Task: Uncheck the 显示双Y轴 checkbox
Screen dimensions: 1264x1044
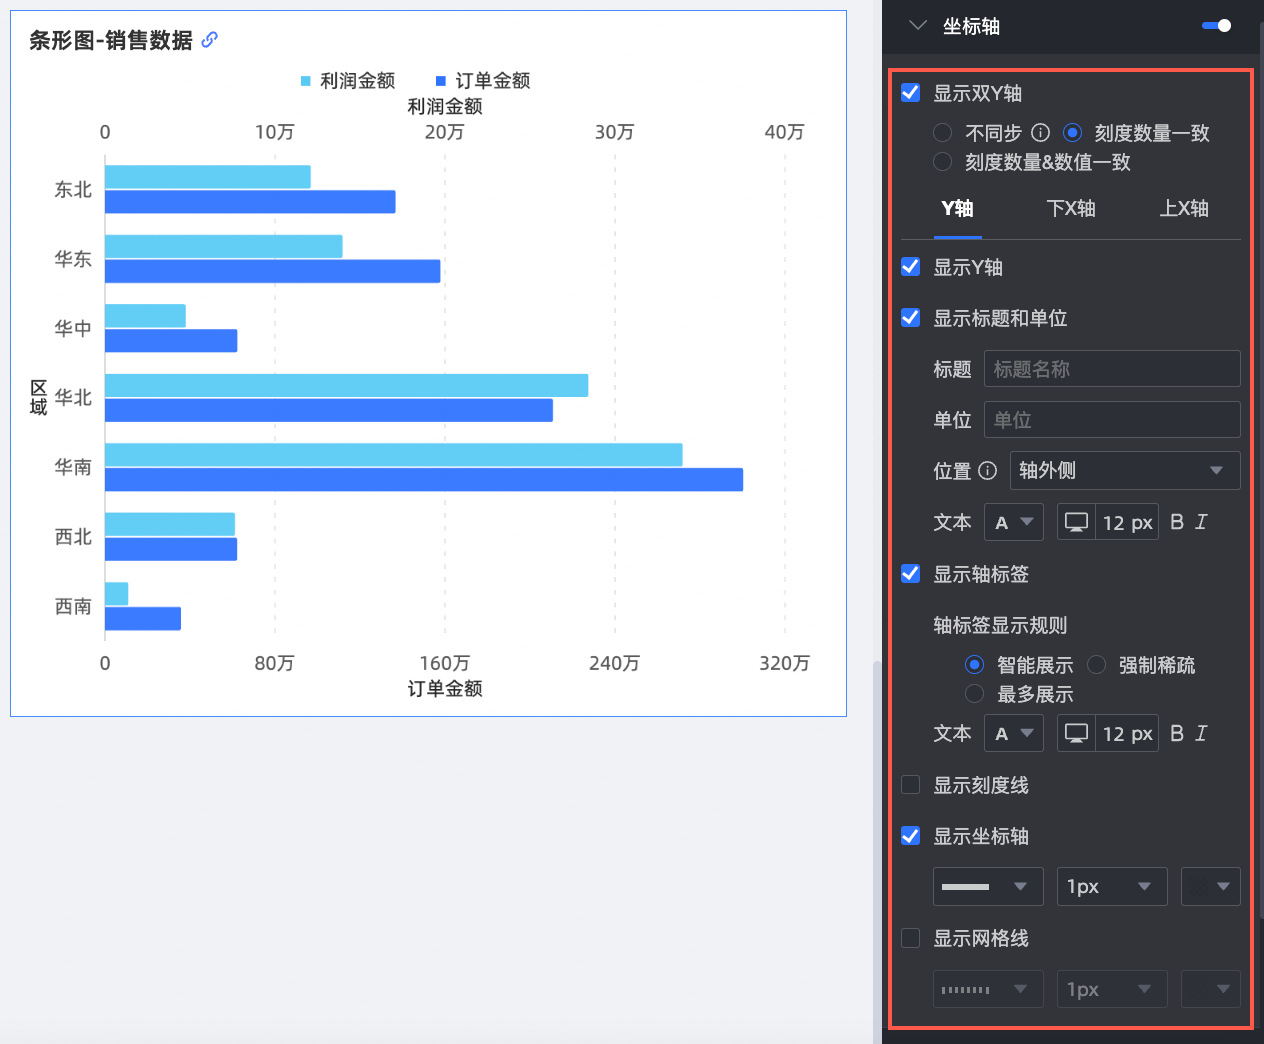Action: pos(911,93)
